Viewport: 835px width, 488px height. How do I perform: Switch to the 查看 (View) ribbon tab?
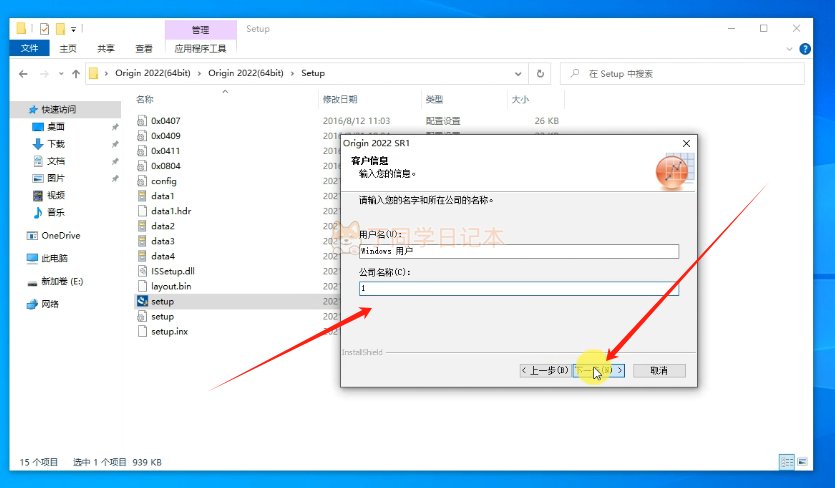pos(143,48)
